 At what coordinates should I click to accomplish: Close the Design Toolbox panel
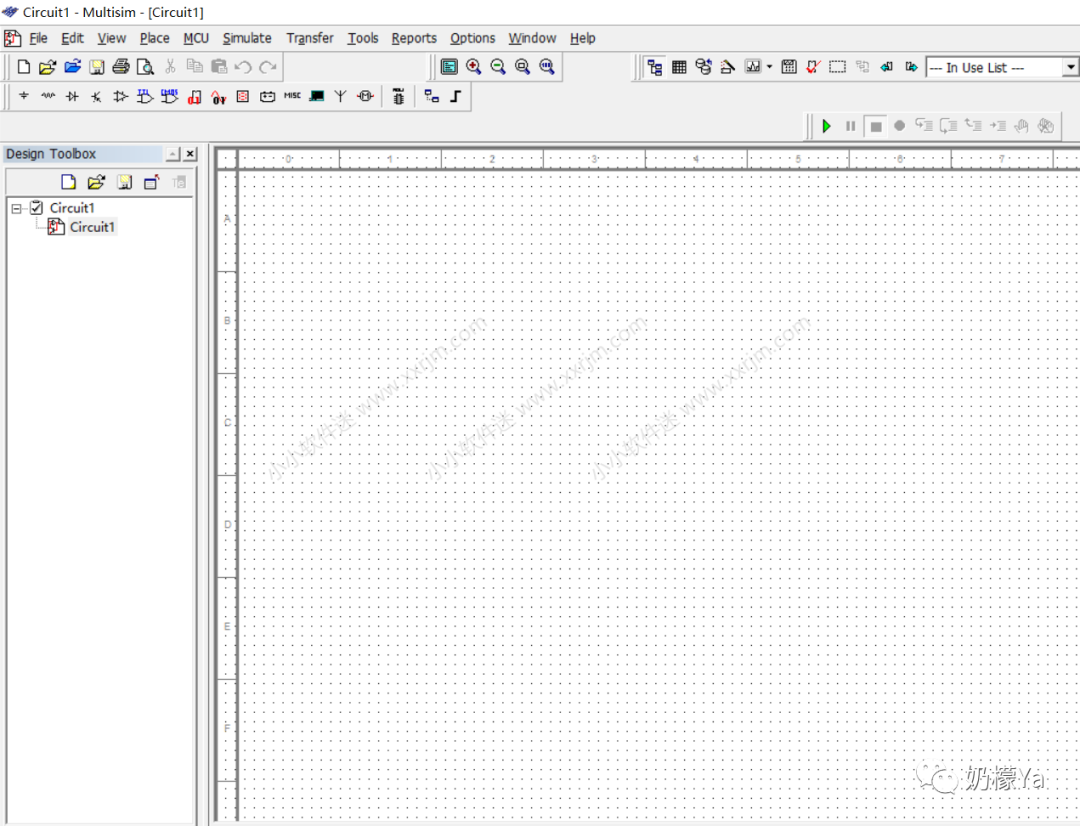[190, 154]
